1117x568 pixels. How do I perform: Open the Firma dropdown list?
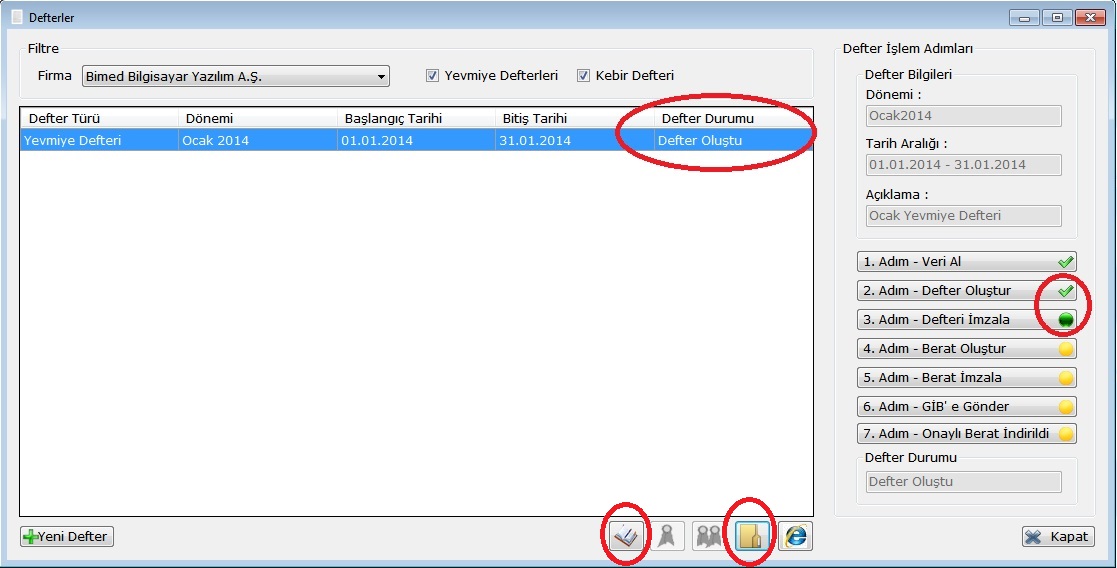point(236,76)
